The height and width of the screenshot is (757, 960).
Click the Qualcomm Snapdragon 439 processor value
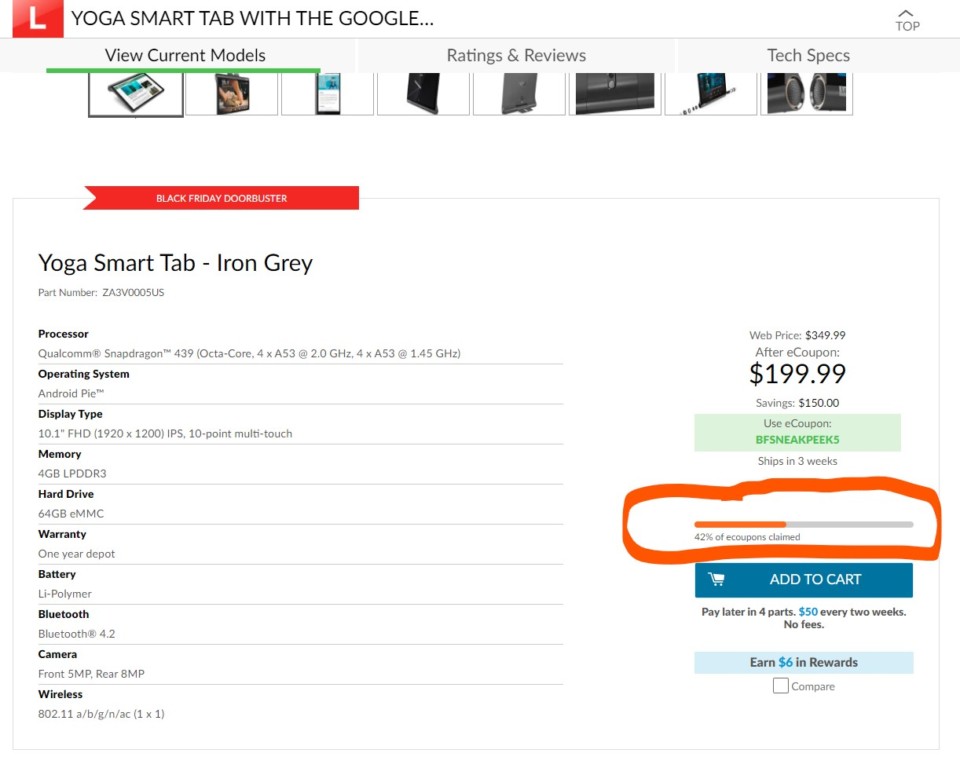click(x=249, y=353)
